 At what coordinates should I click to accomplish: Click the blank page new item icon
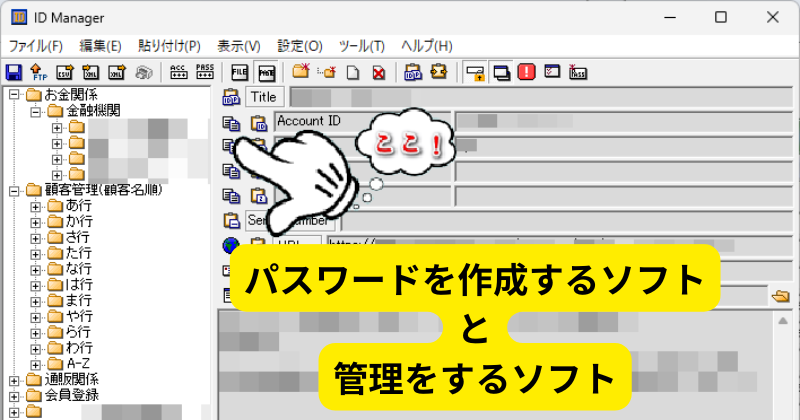tap(353, 72)
